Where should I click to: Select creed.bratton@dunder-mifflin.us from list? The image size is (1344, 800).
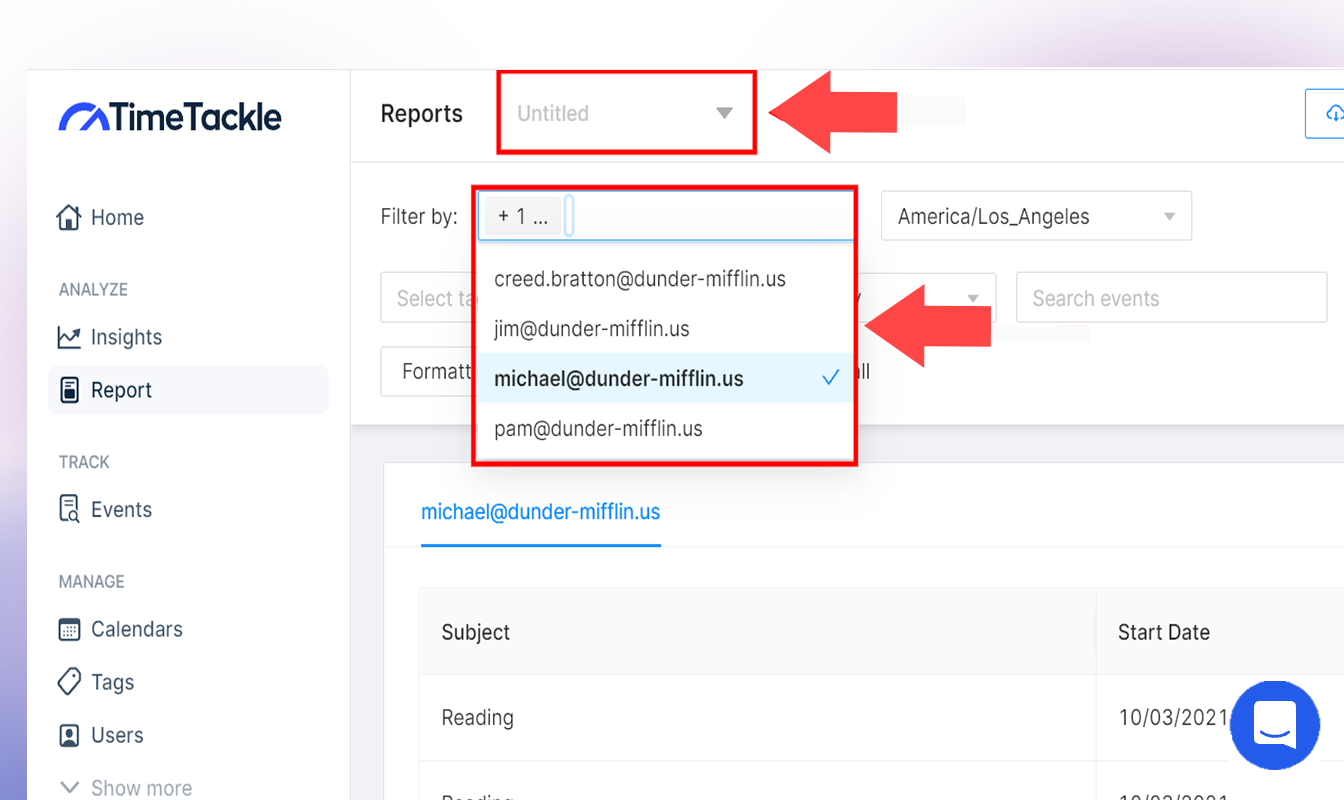pyautogui.click(x=665, y=279)
